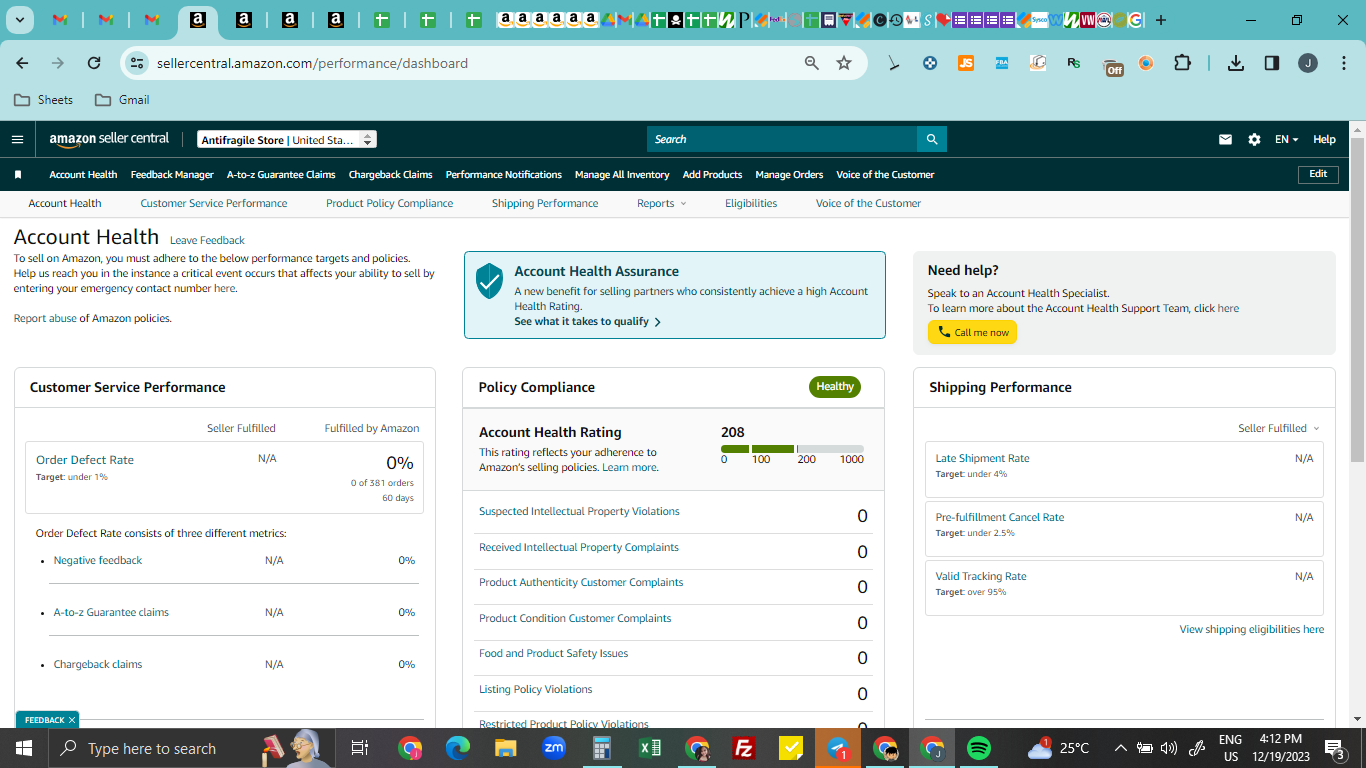Open the Help link in the header

tap(1324, 140)
